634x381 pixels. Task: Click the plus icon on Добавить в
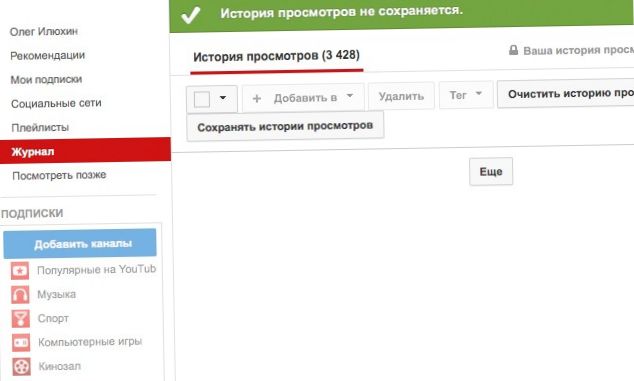click(257, 98)
